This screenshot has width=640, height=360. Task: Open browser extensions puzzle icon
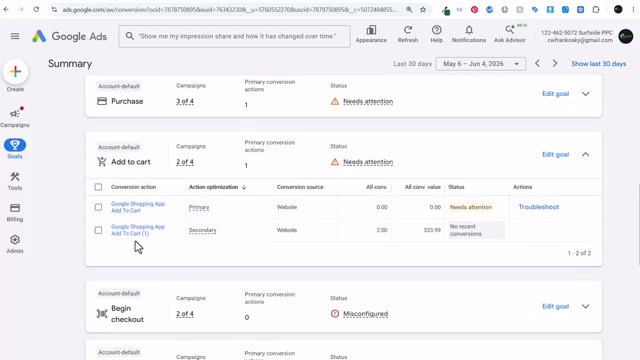pos(596,9)
